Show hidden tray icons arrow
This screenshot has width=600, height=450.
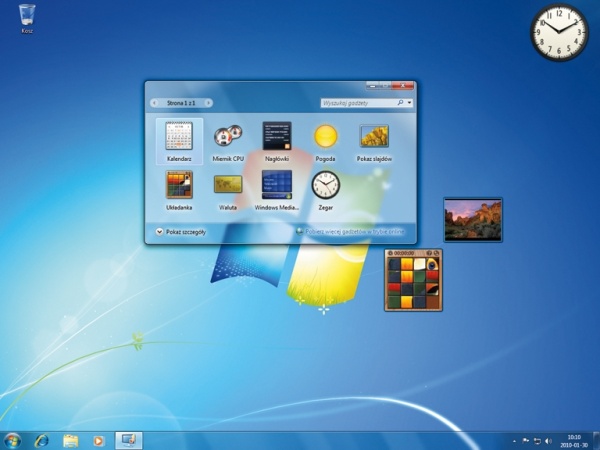point(514,441)
